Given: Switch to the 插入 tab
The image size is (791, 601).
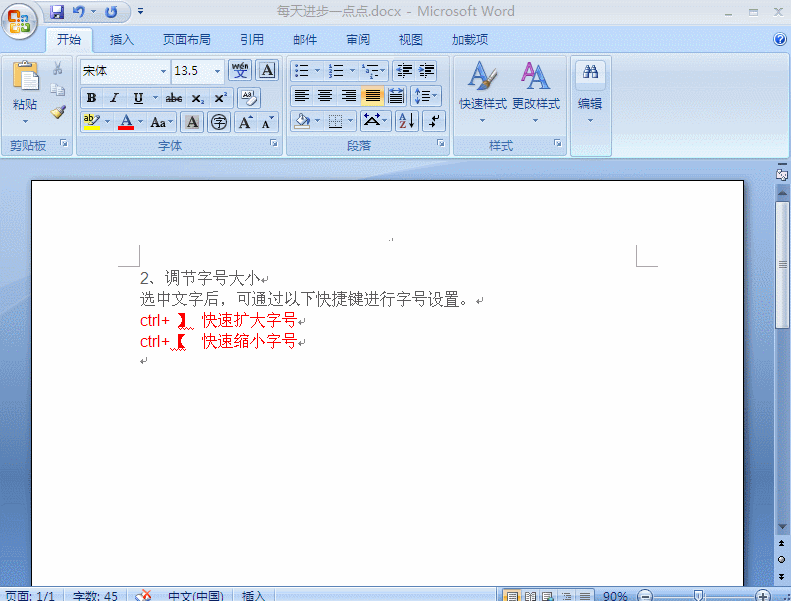Looking at the screenshot, I should [x=122, y=39].
